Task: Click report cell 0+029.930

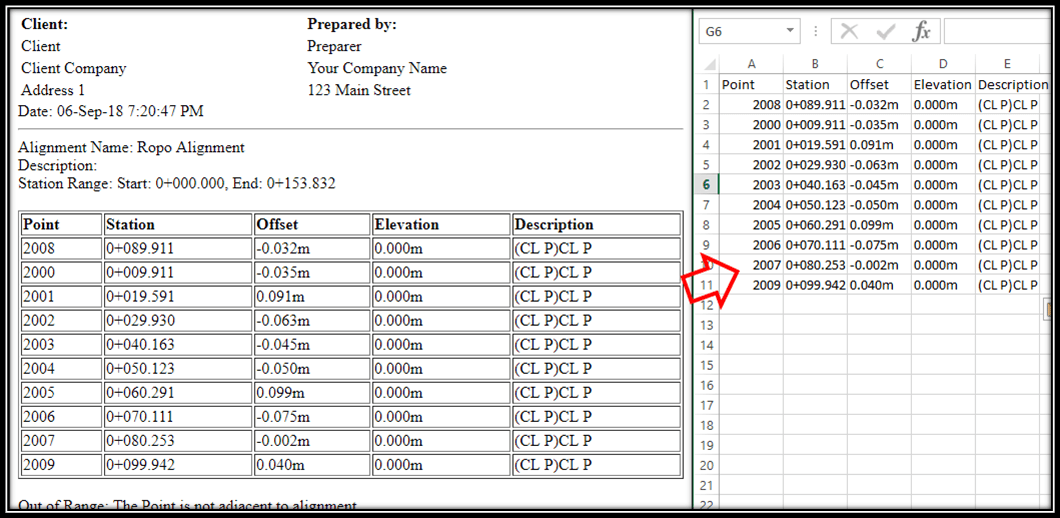Action: coord(178,321)
